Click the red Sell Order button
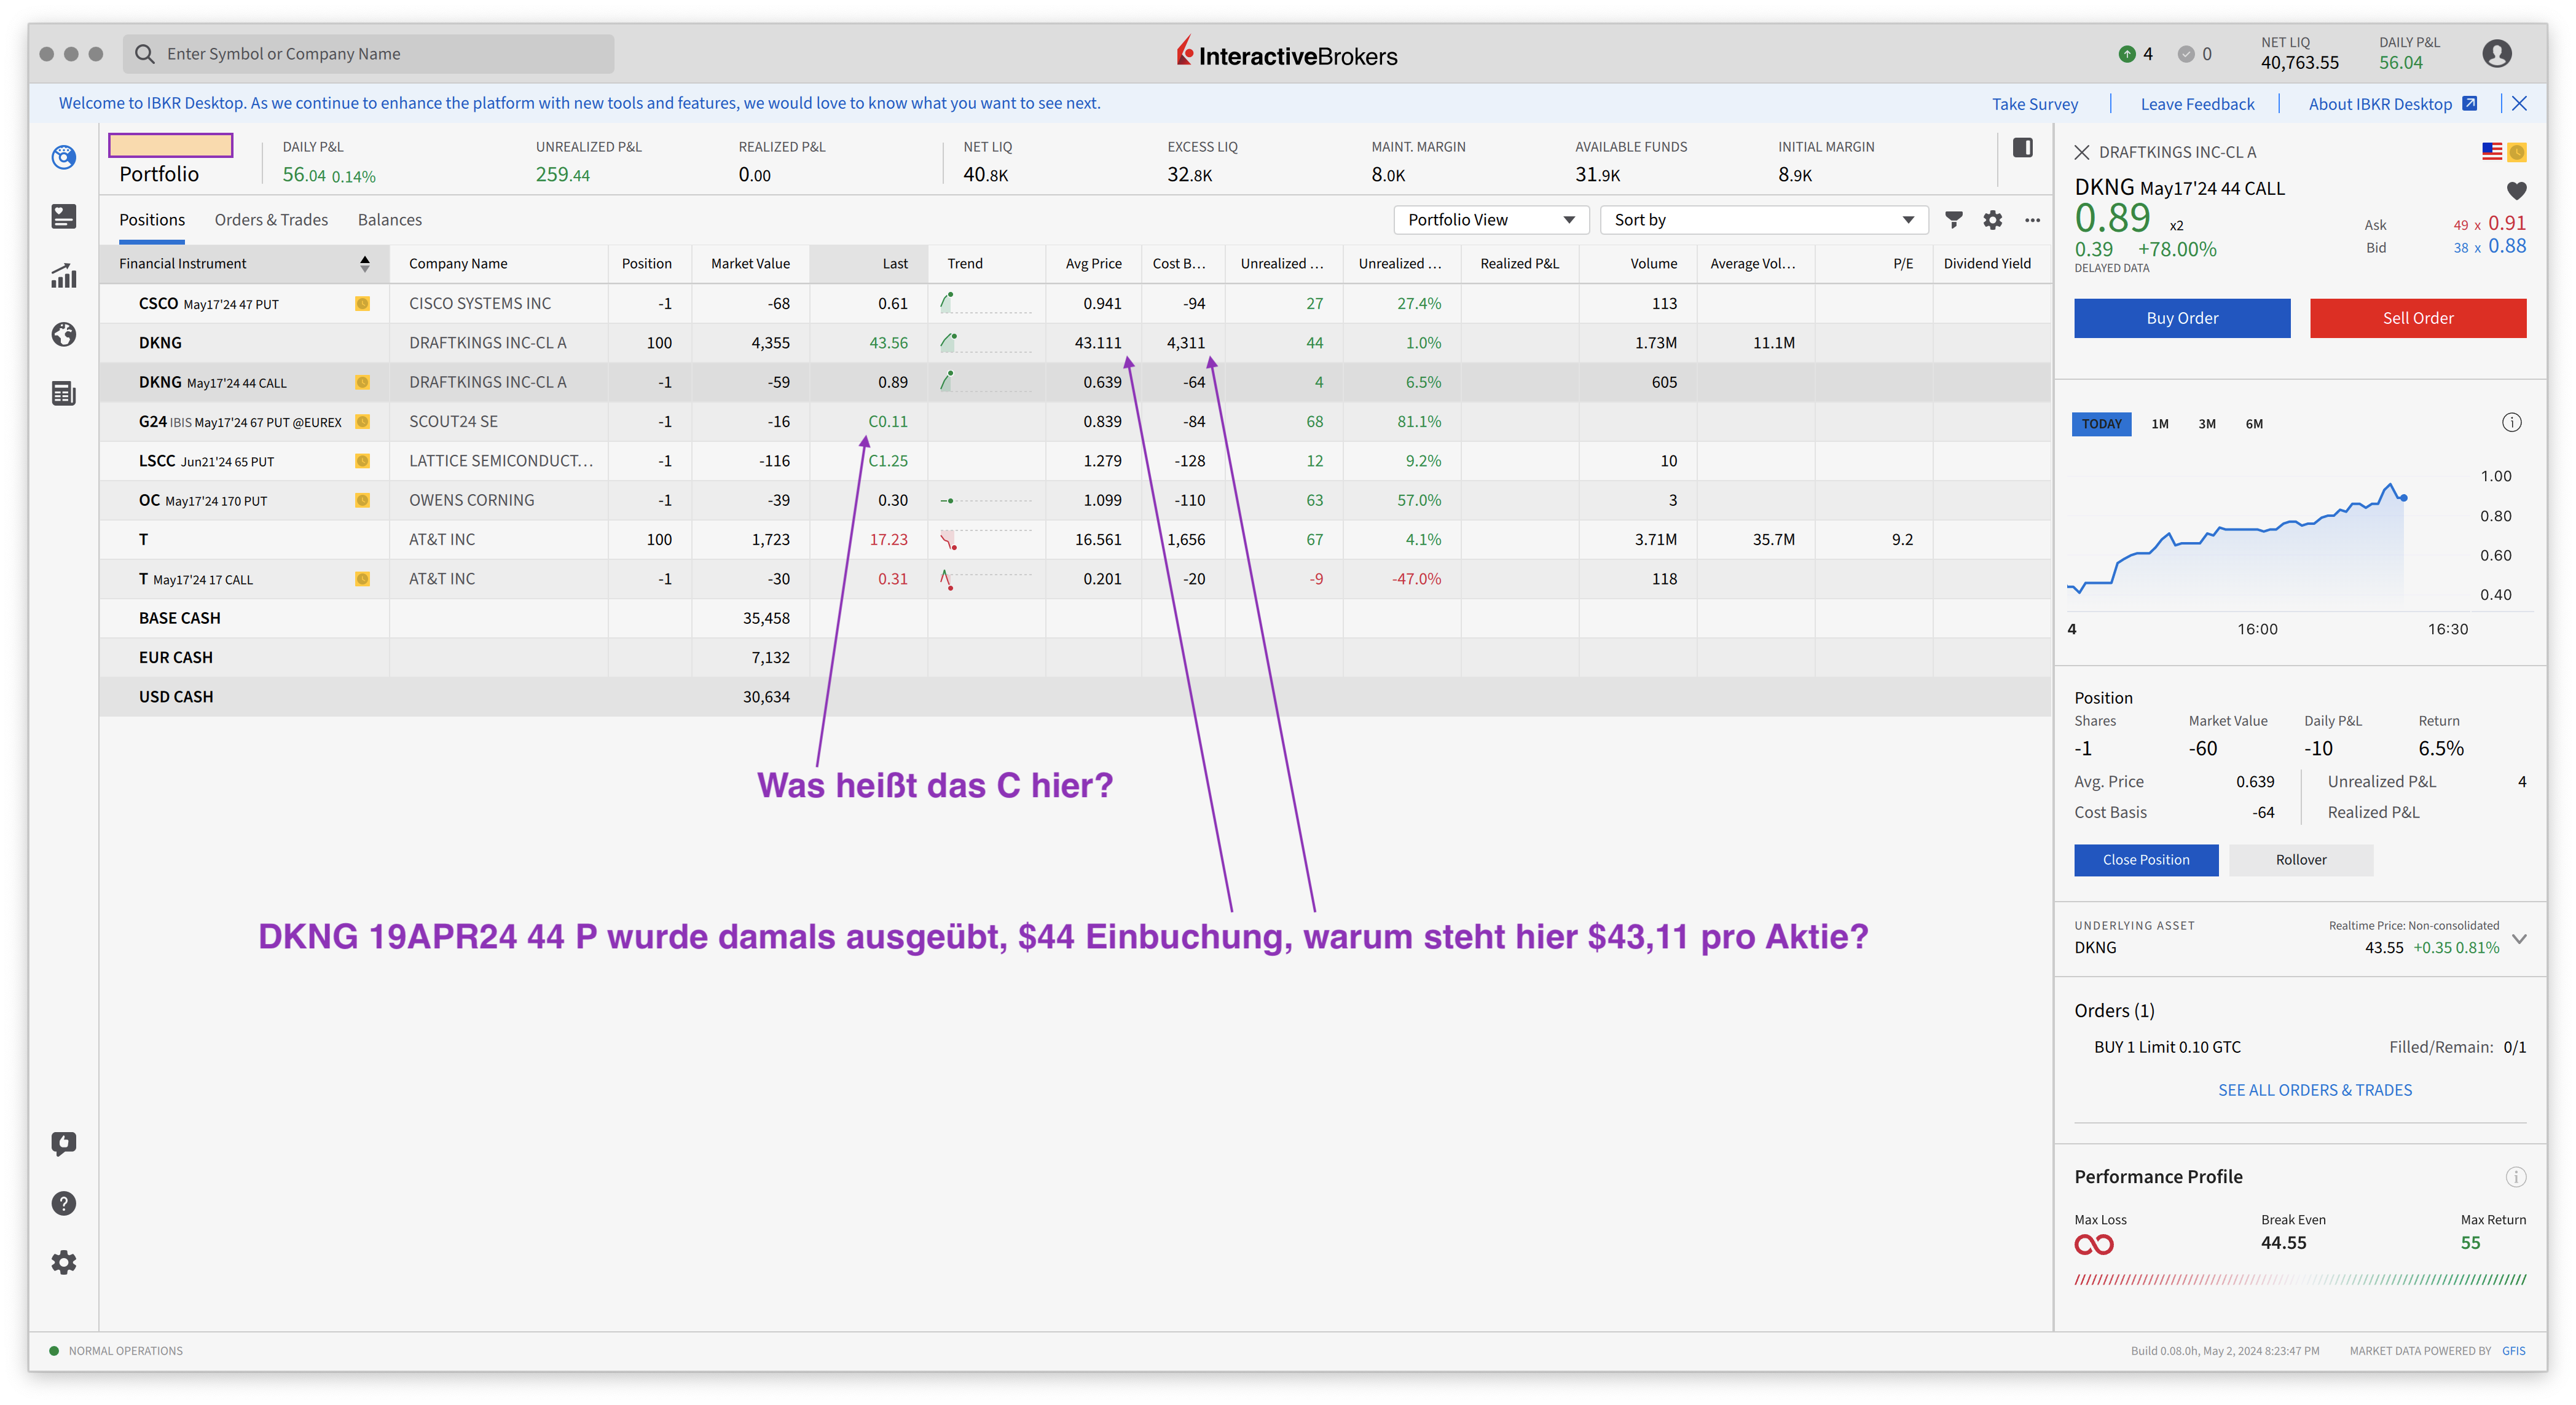The height and width of the screenshot is (1405, 2576). coord(2417,318)
